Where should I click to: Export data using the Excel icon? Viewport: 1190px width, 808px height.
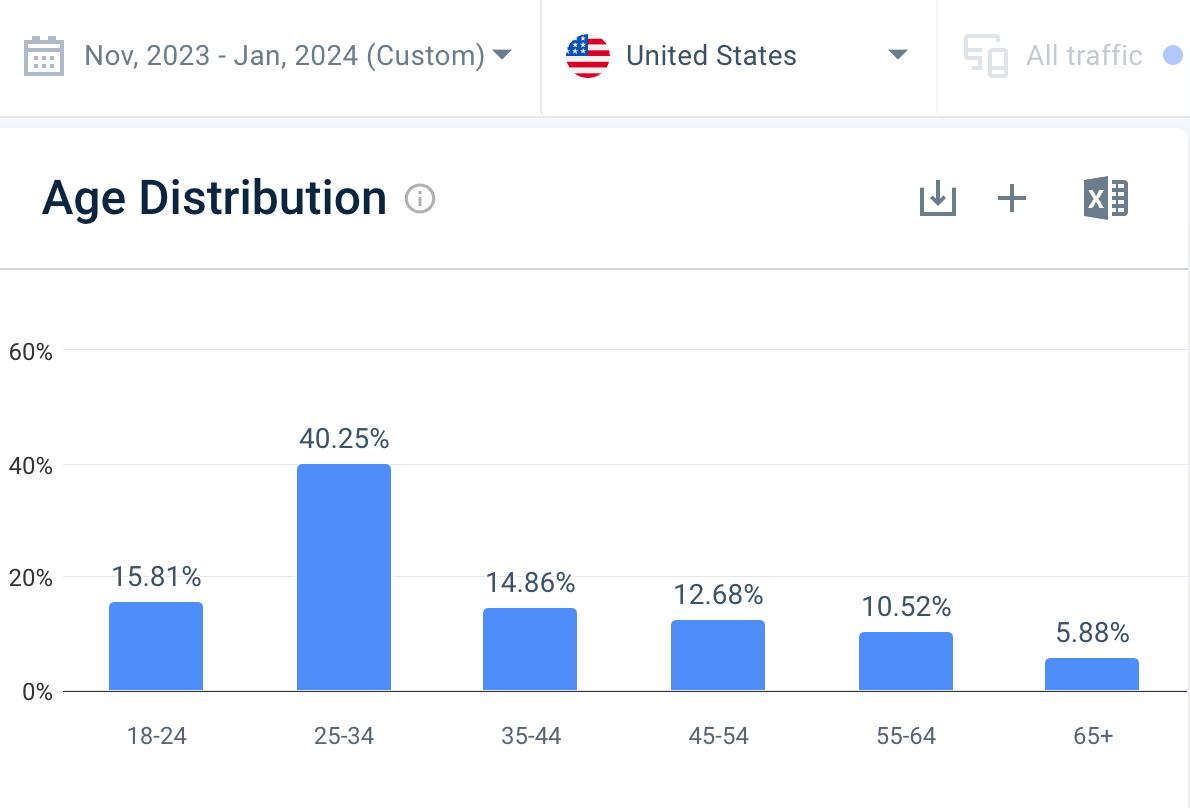tap(1105, 198)
